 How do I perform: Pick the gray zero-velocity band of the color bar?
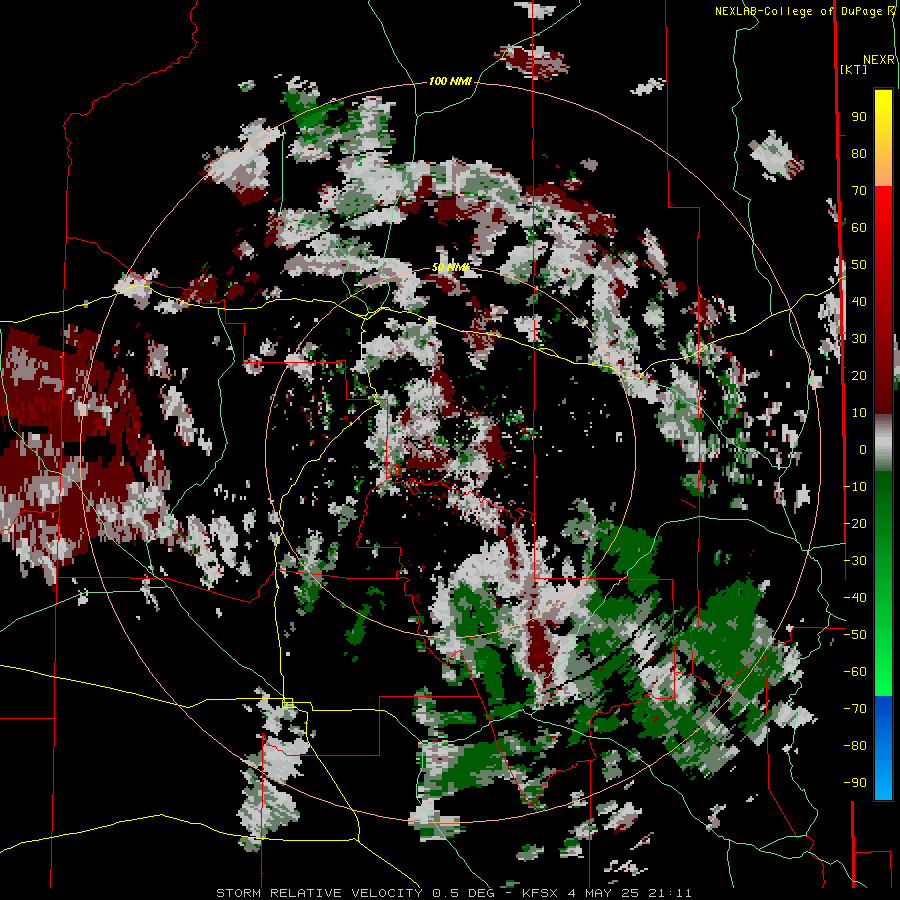883,443
